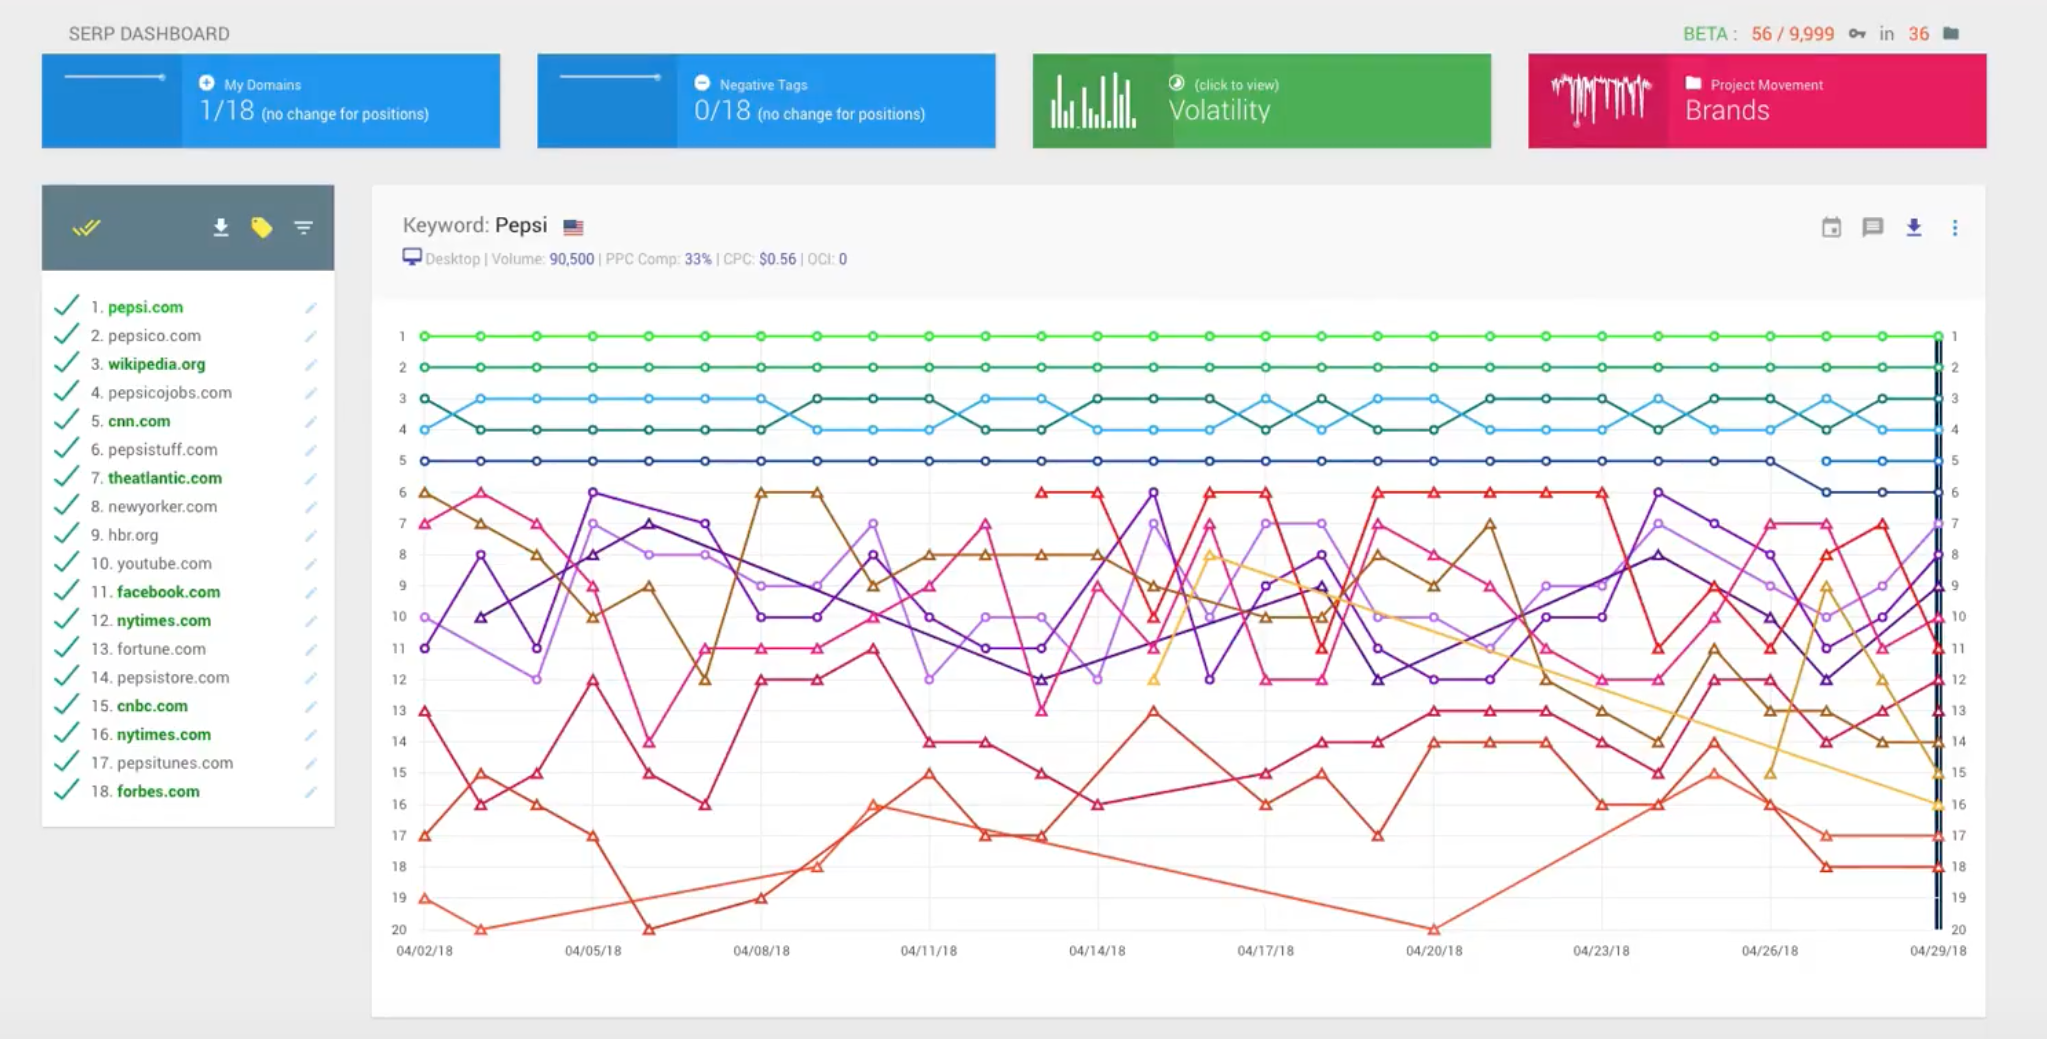Select the download icon in the domain list toolbar
This screenshot has width=2047, height=1039.
coord(219,227)
